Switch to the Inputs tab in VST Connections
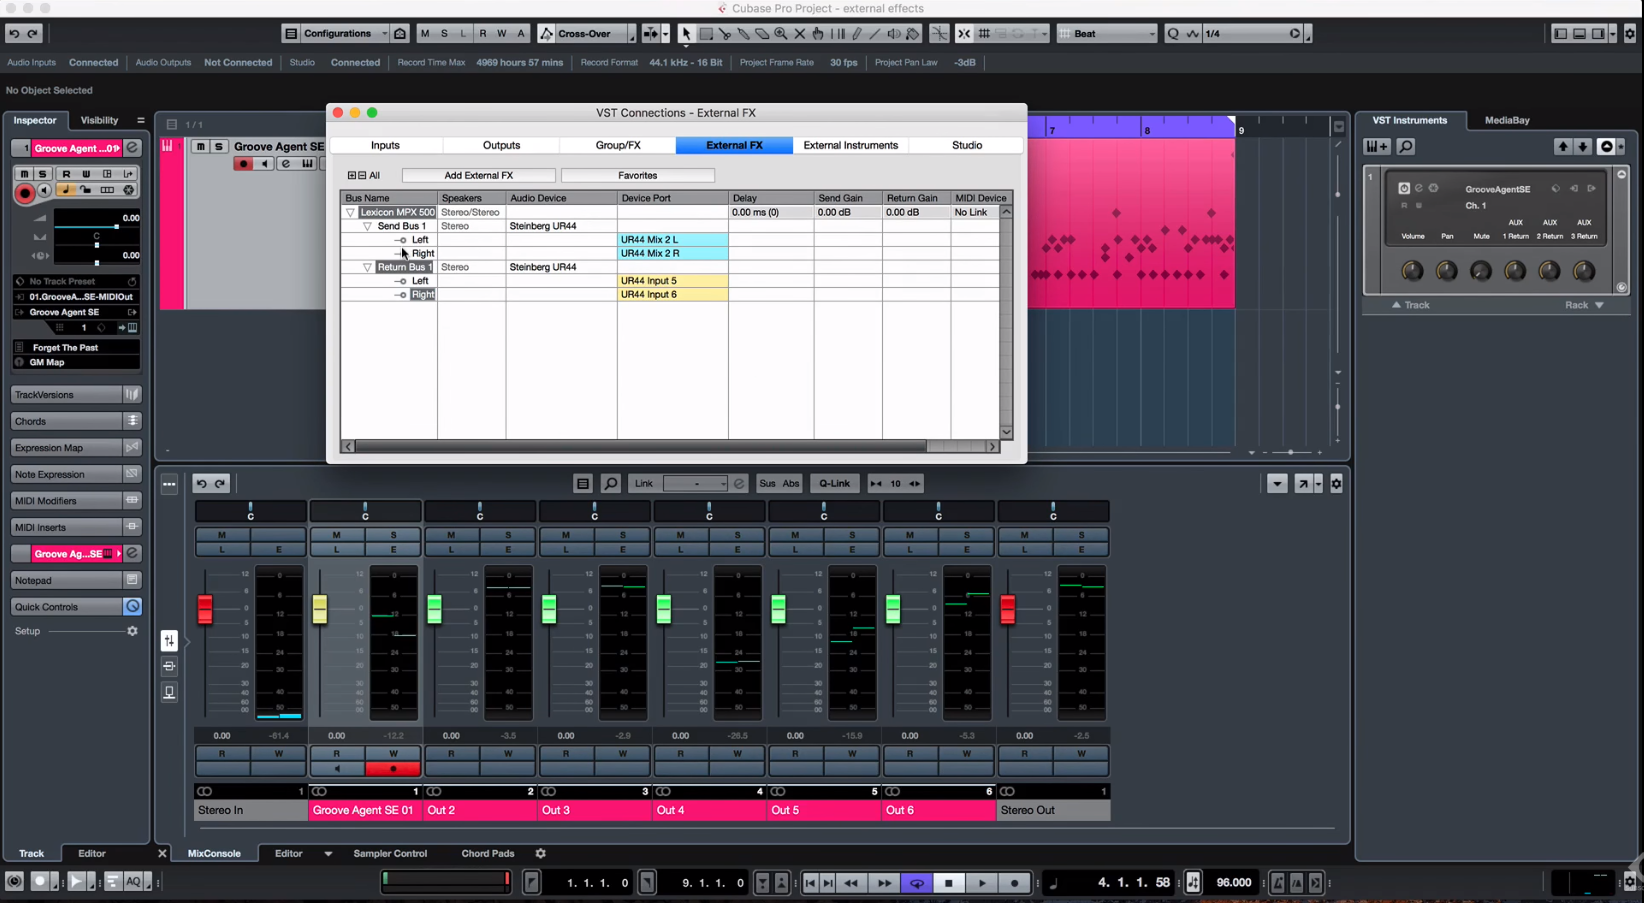1644x905 pixels. pos(385,146)
